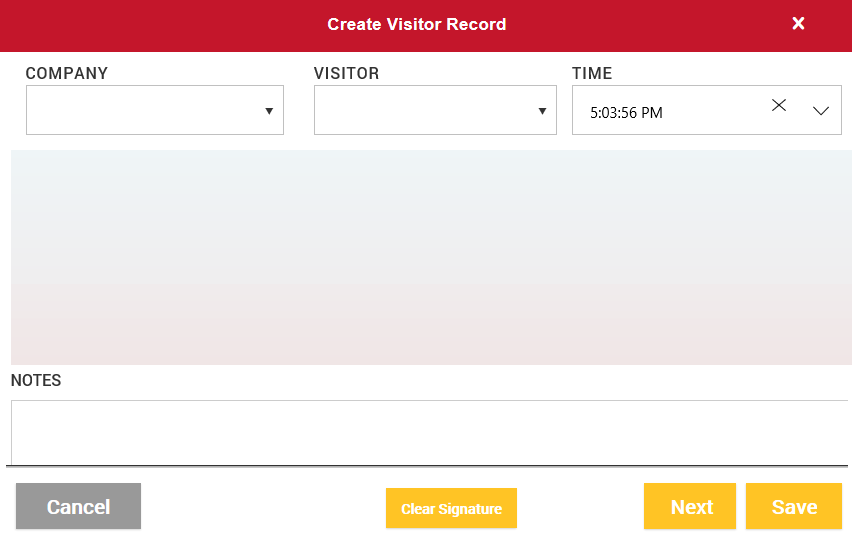852x540 pixels.
Task: Click the Clear Signature button
Action: (x=451, y=508)
